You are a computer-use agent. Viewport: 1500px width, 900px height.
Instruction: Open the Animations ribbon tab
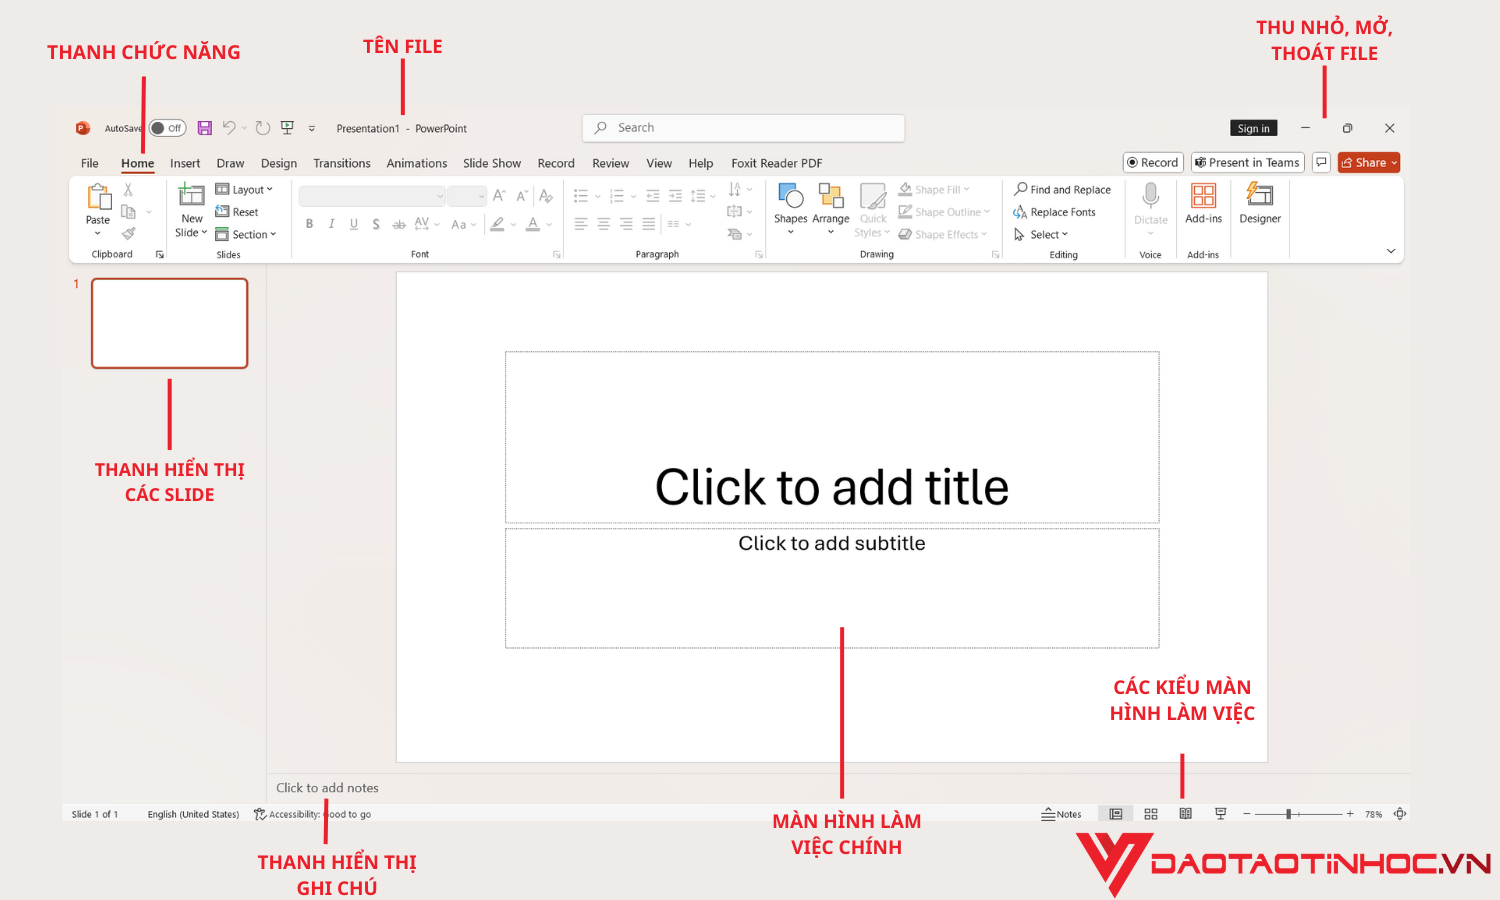tap(416, 162)
